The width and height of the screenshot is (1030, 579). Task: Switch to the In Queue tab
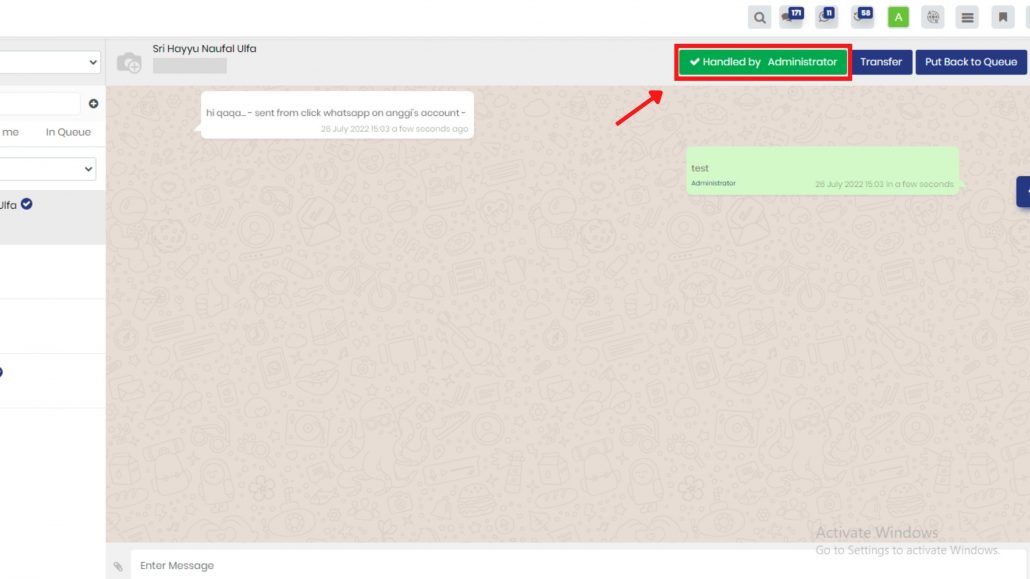[x=68, y=132]
